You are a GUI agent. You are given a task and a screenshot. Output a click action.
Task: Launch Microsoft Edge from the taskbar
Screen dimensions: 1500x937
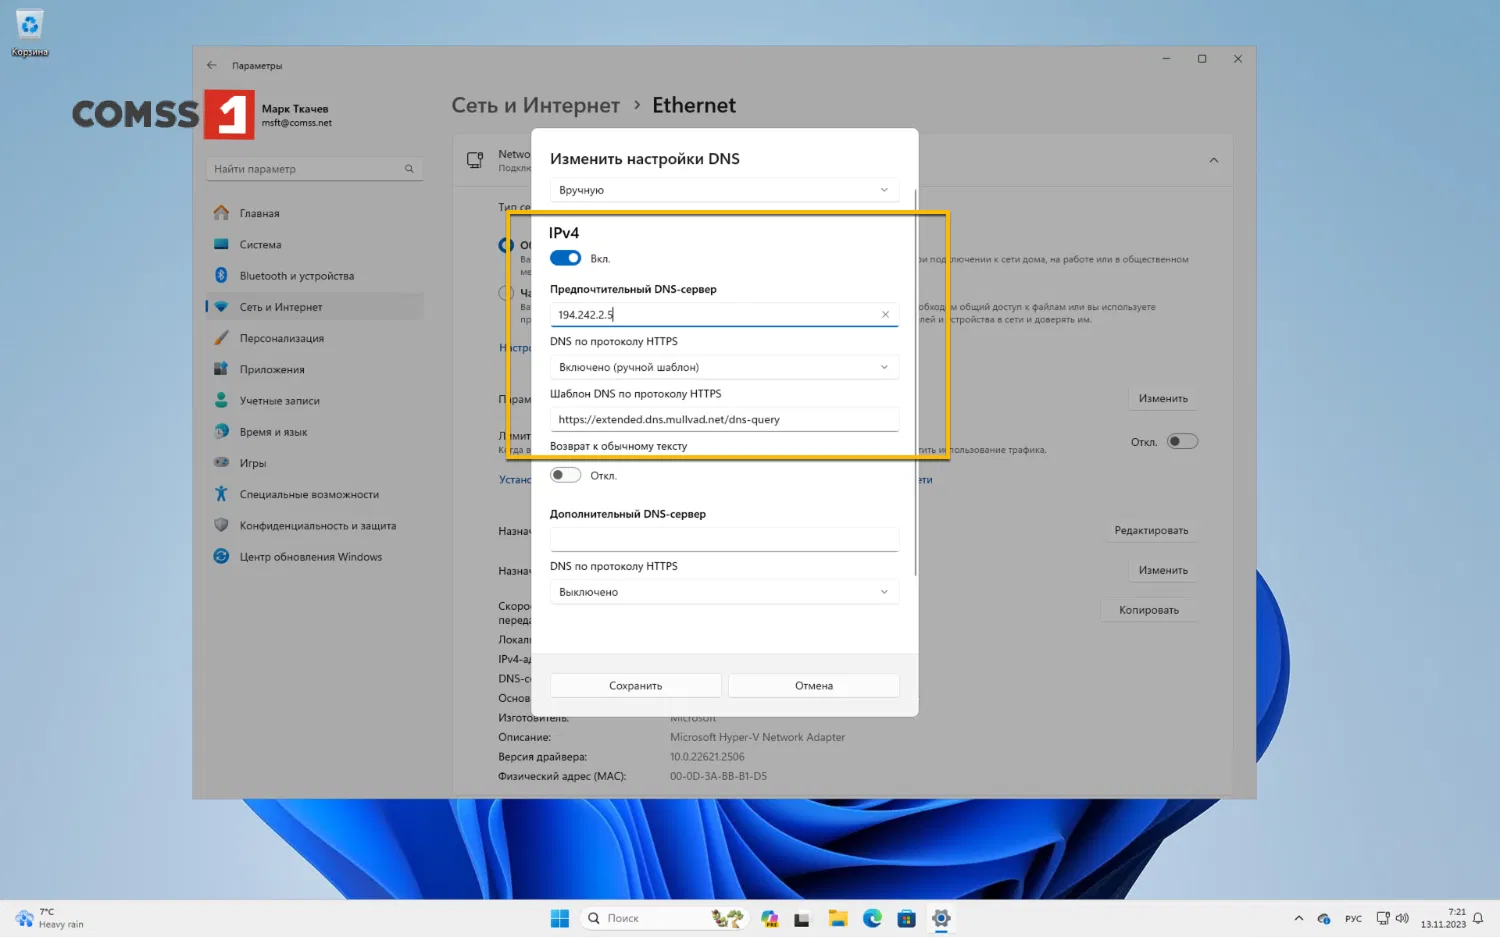coord(872,918)
